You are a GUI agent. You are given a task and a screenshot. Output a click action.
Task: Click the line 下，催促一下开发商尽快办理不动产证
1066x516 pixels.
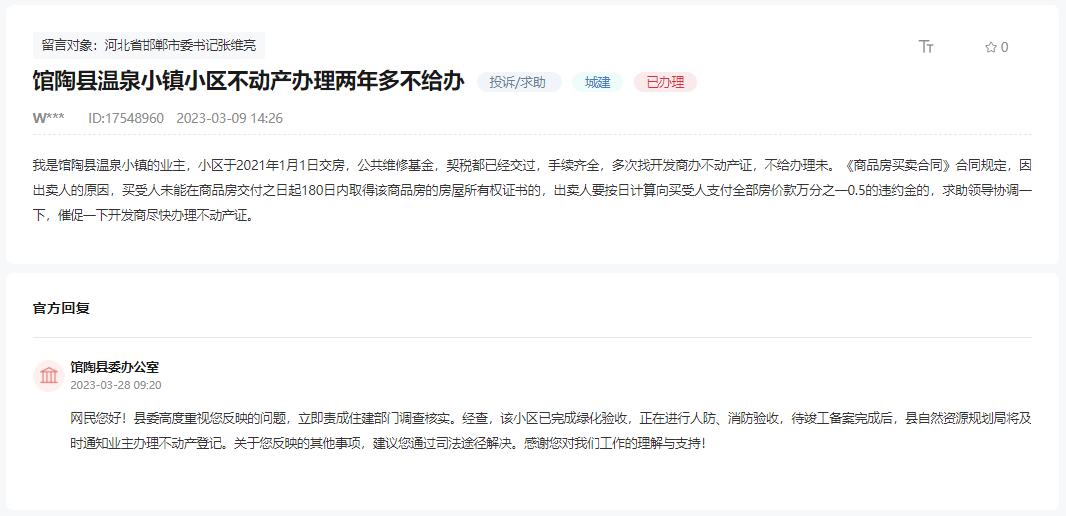tap(143, 217)
